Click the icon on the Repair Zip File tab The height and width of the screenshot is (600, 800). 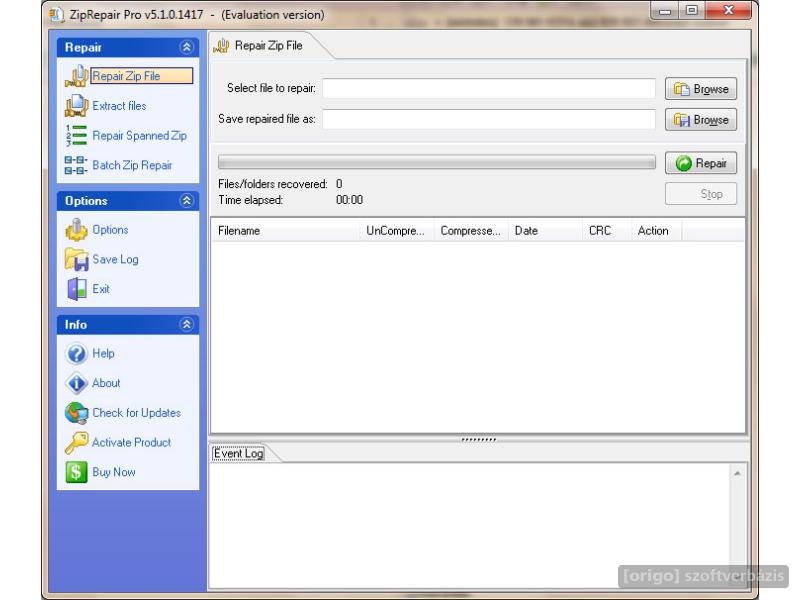coord(221,46)
